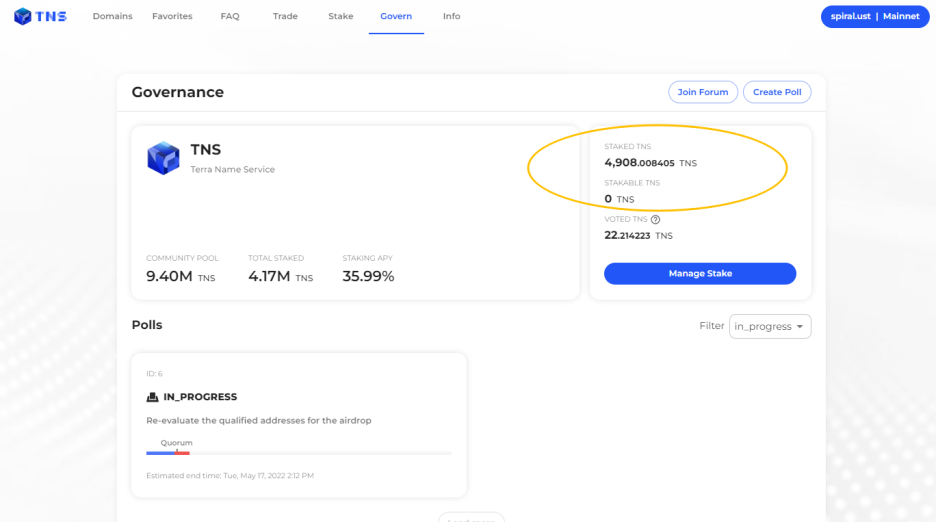This screenshot has width=936, height=522.
Task: Switch to the Stake page
Action: coord(341,16)
